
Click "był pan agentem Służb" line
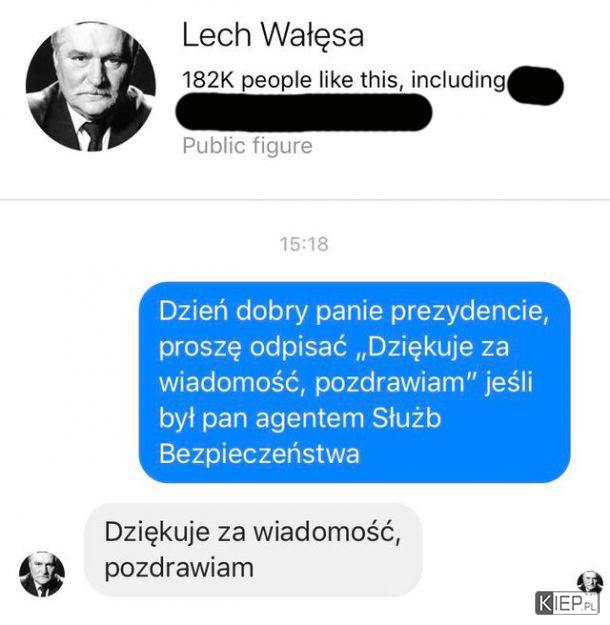300,419
